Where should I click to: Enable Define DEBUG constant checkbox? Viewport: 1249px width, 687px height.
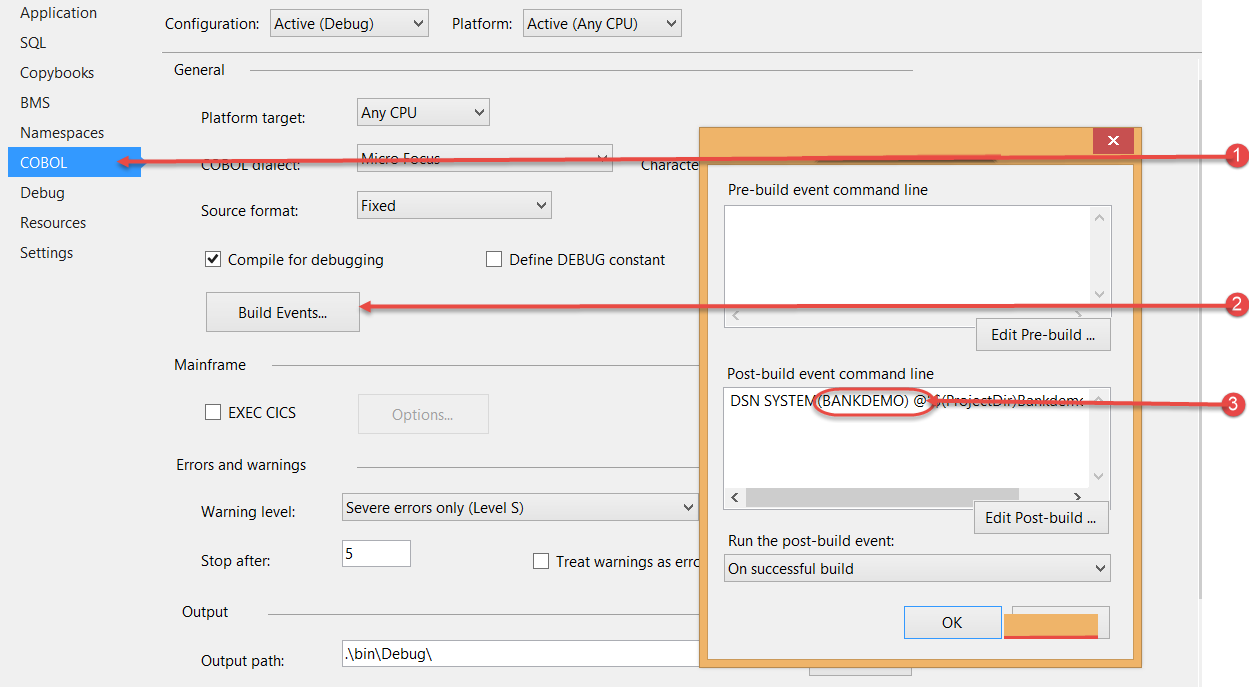[494, 259]
